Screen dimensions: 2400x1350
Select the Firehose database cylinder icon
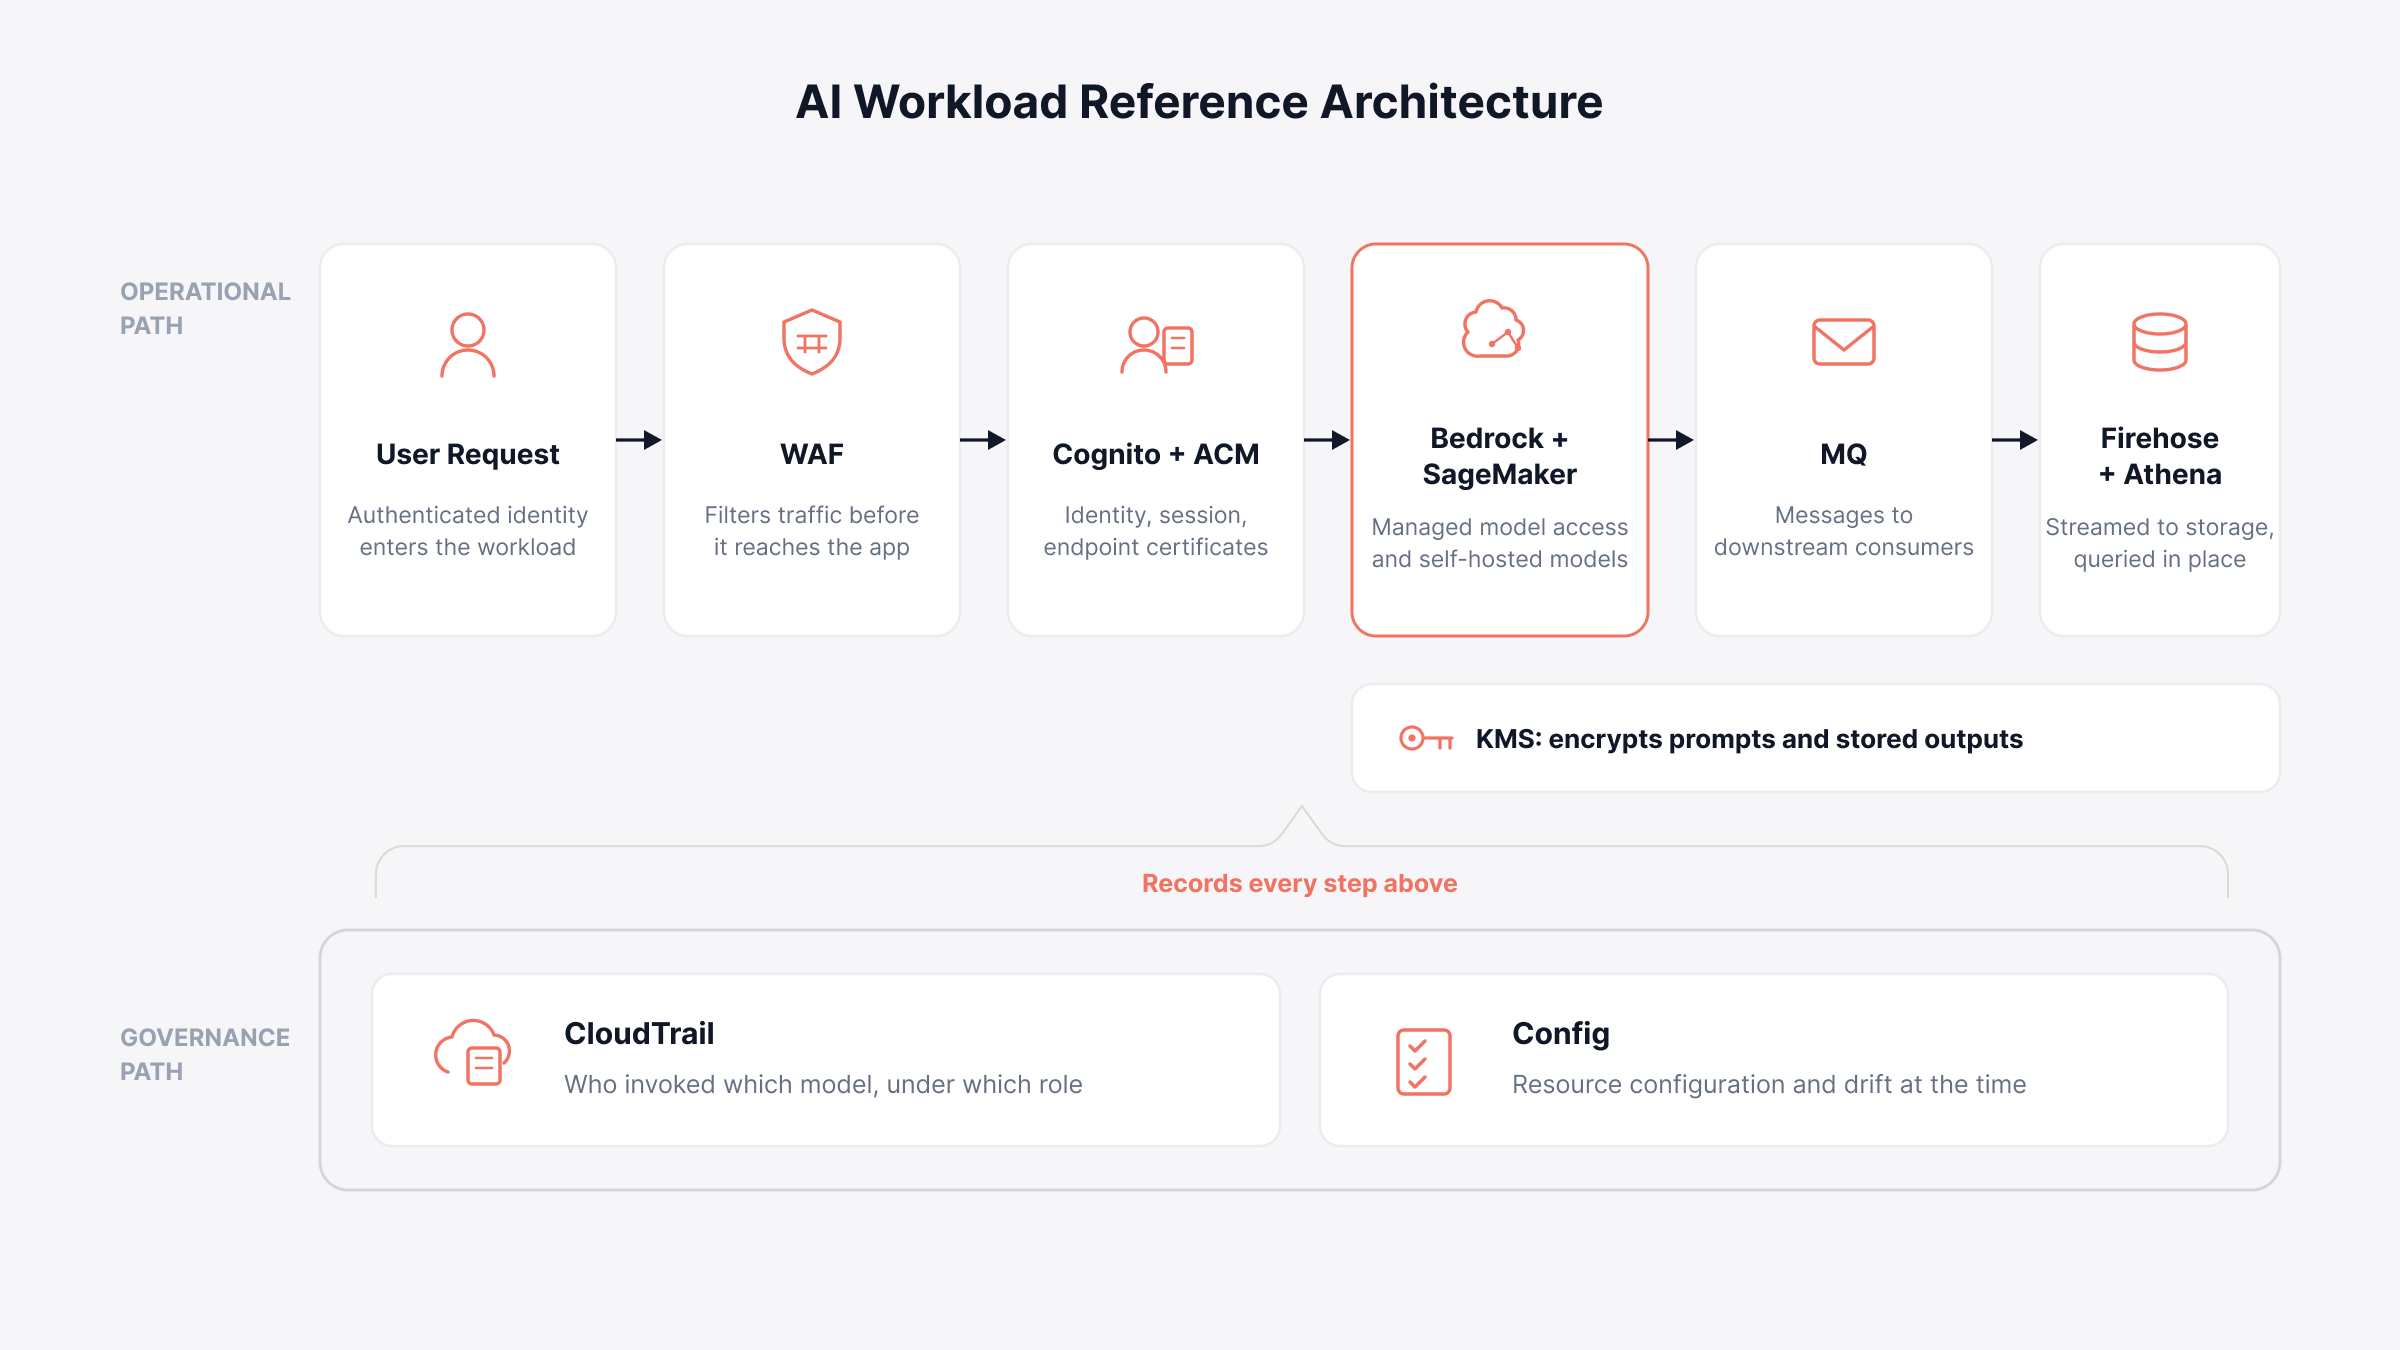2160,342
